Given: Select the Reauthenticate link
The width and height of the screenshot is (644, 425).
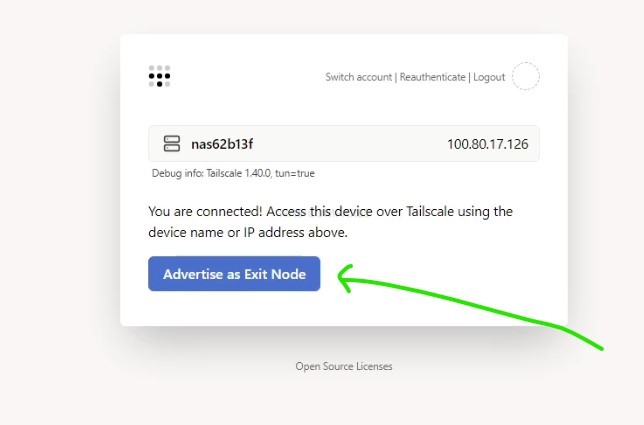Looking at the screenshot, I should [432, 77].
